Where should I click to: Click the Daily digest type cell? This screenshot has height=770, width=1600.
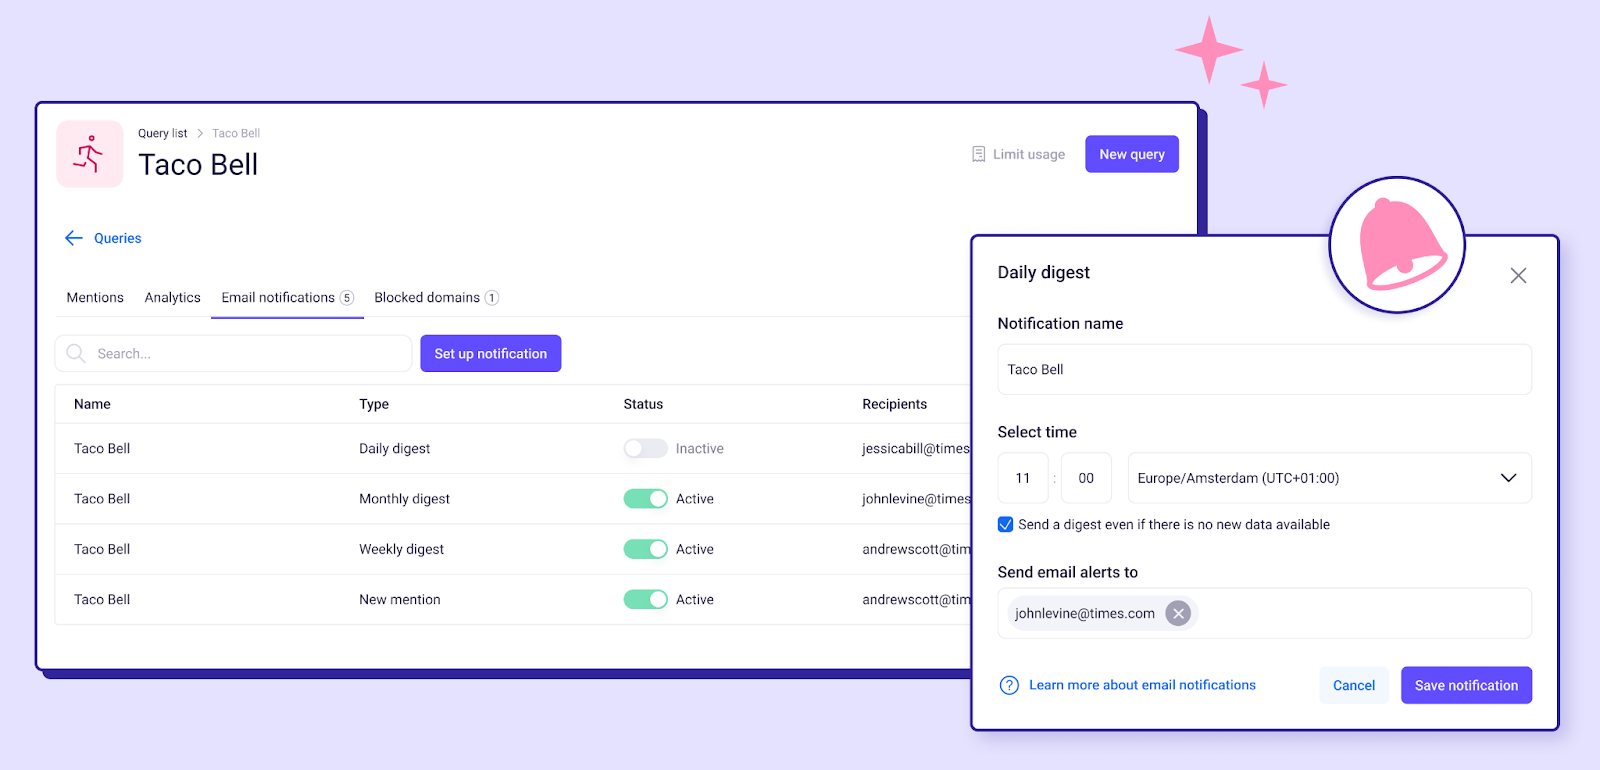click(394, 448)
